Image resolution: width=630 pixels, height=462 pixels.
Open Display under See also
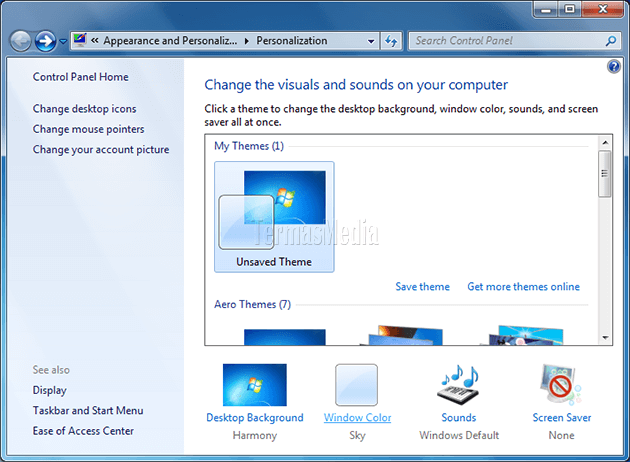pyautogui.click(x=50, y=390)
